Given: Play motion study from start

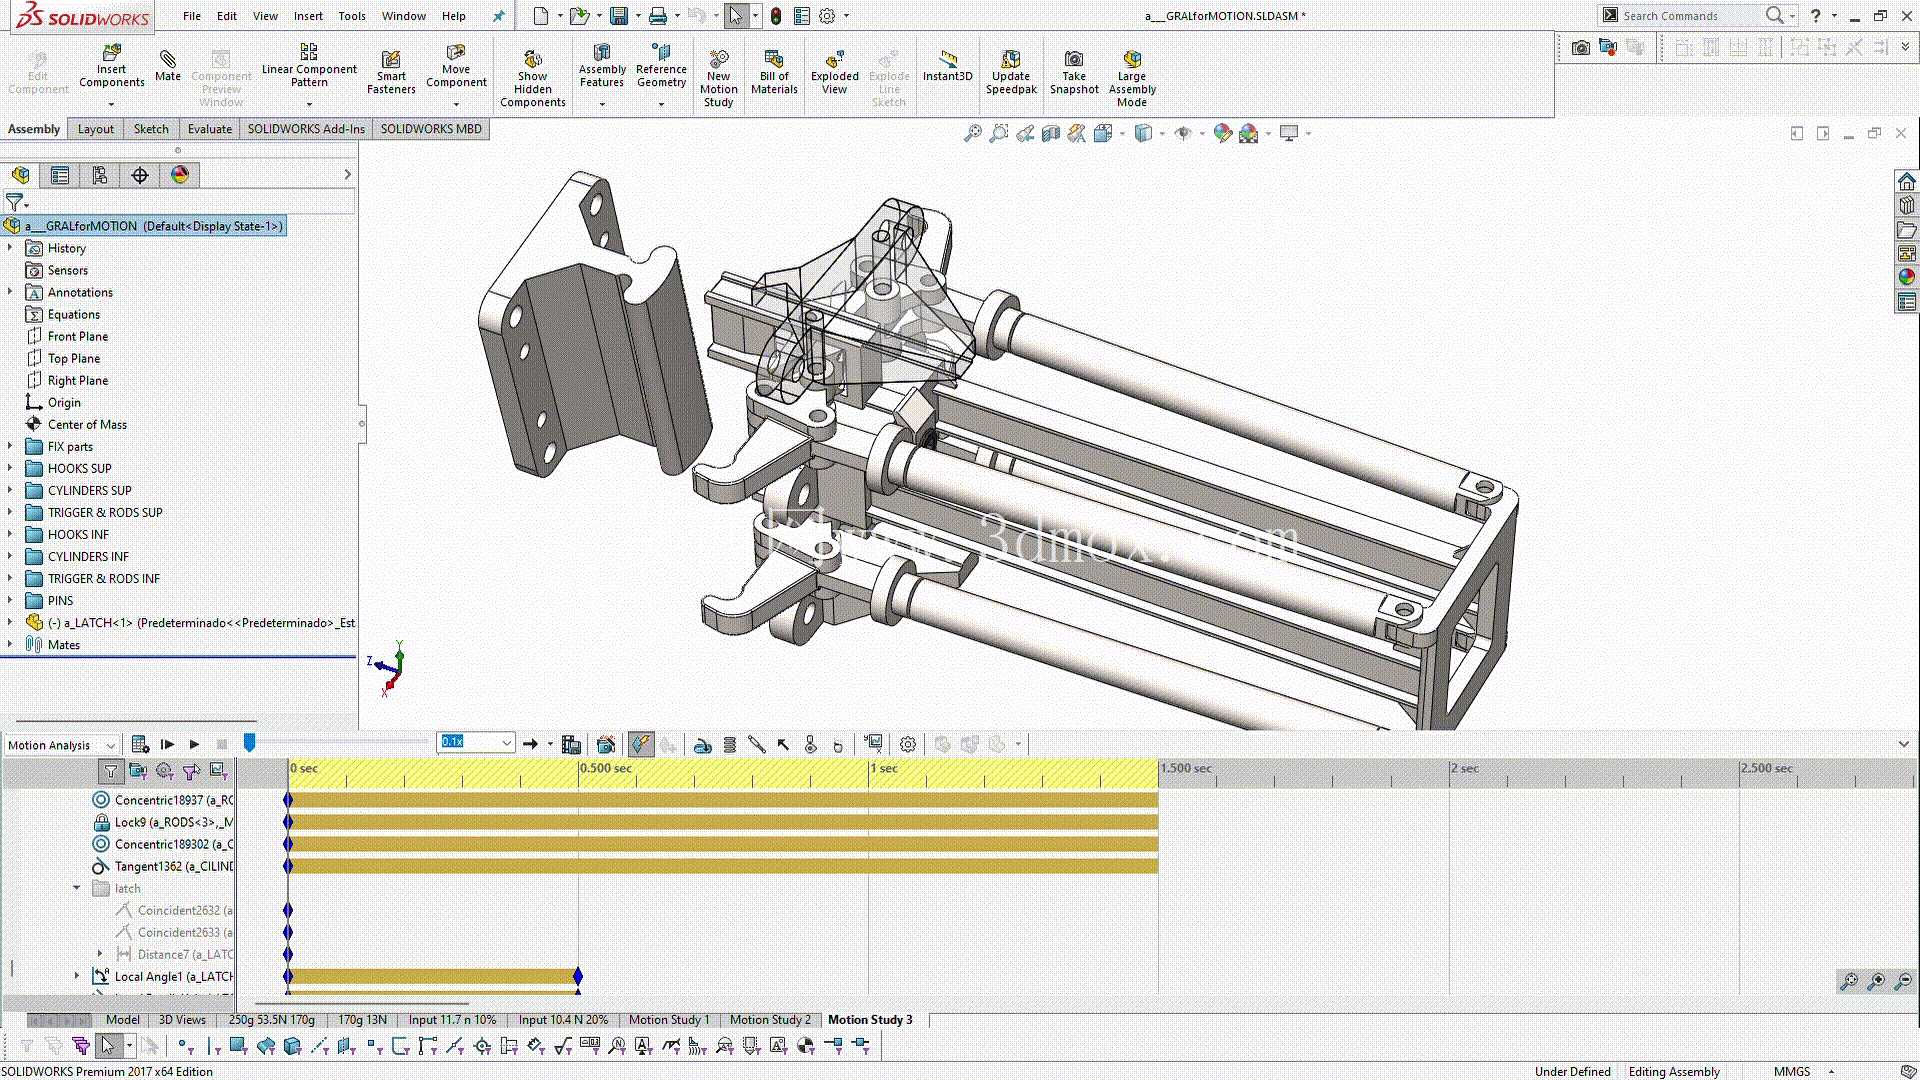Looking at the screenshot, I should point(167,744).
